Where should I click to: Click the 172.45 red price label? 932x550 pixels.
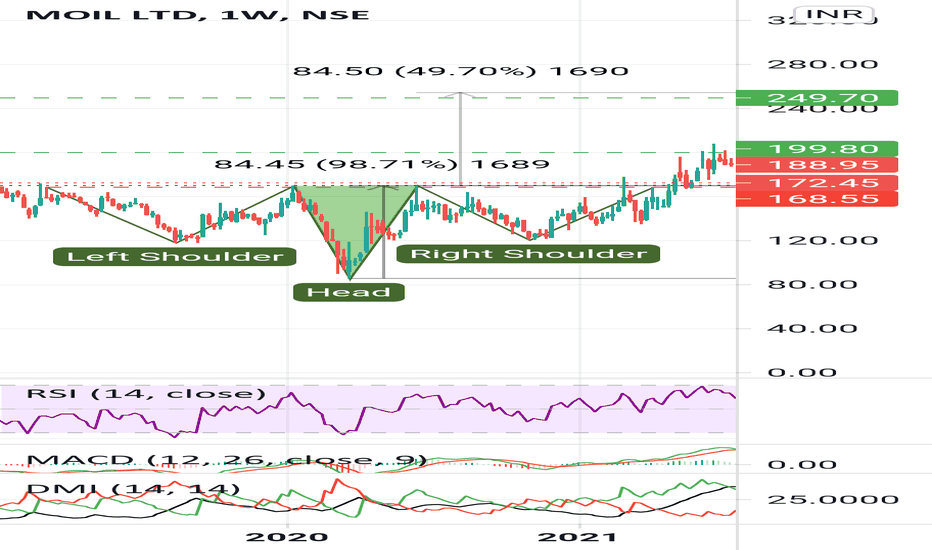click(816, 183)
